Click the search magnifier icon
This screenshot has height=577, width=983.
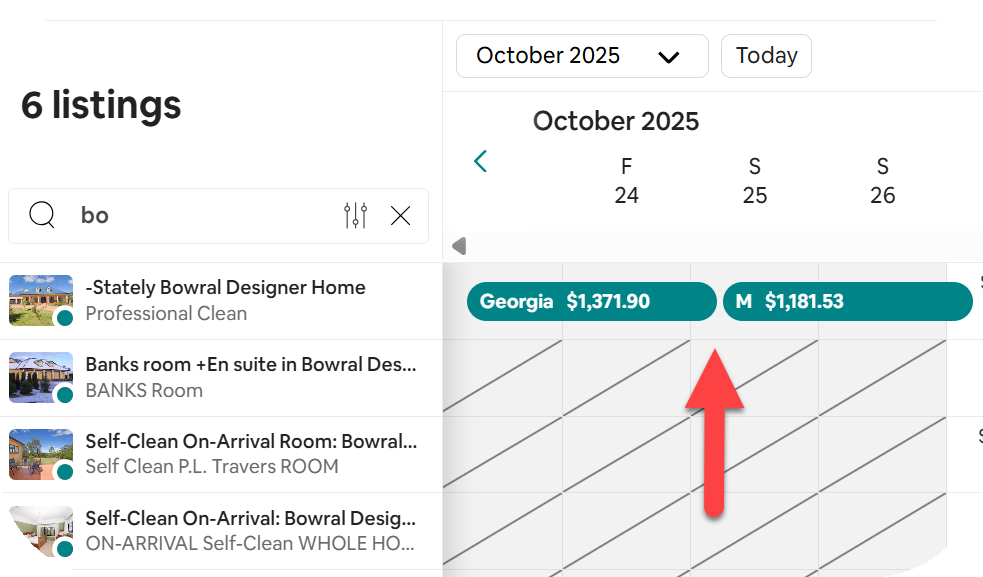point(41,215)
